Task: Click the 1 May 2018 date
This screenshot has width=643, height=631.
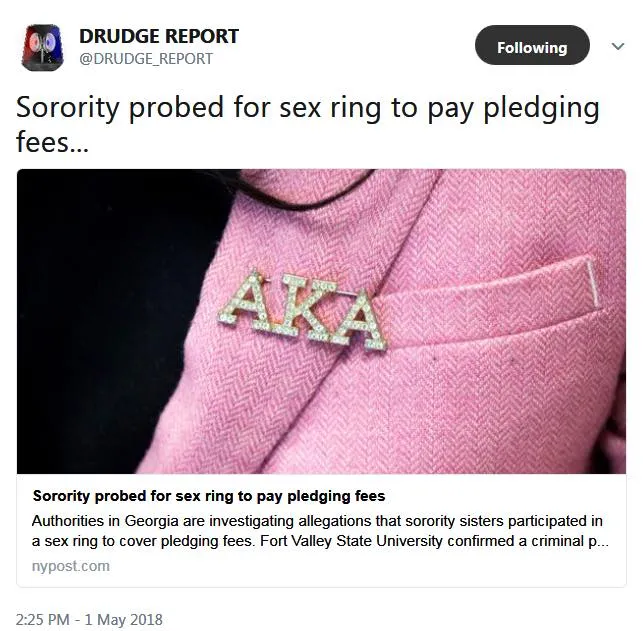Action: (x=124, y=620)
